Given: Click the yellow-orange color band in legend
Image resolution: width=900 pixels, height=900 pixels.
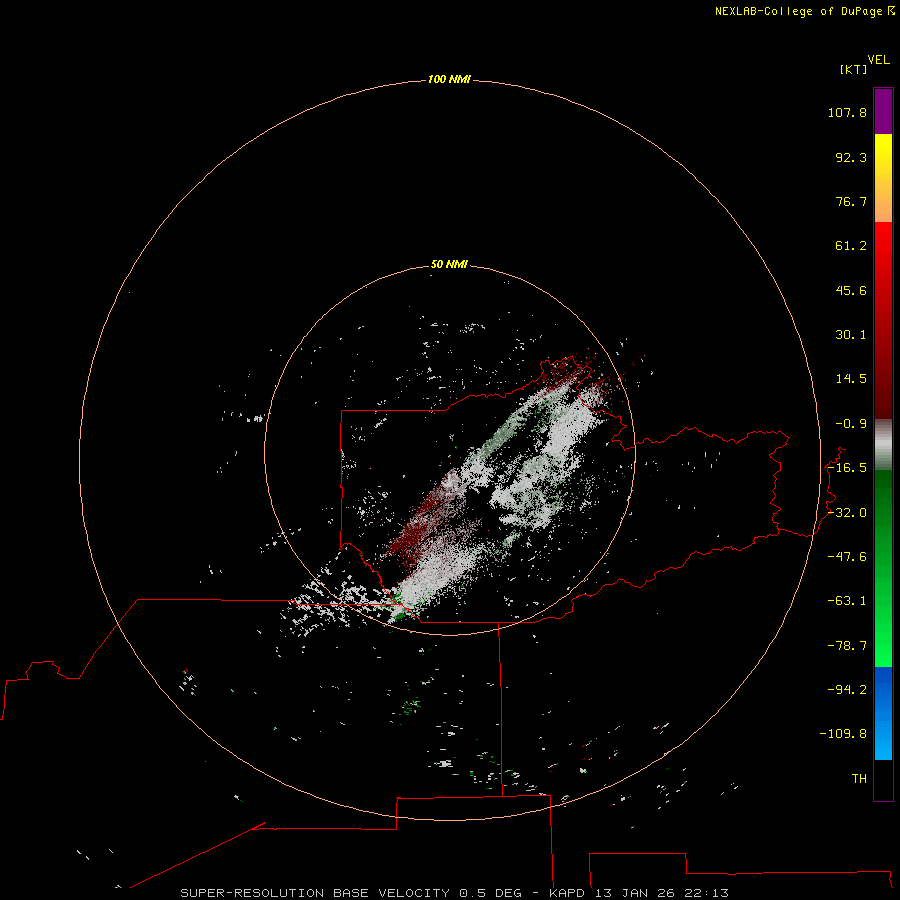Looking at the screenshot, I should [x=883, y=178].
